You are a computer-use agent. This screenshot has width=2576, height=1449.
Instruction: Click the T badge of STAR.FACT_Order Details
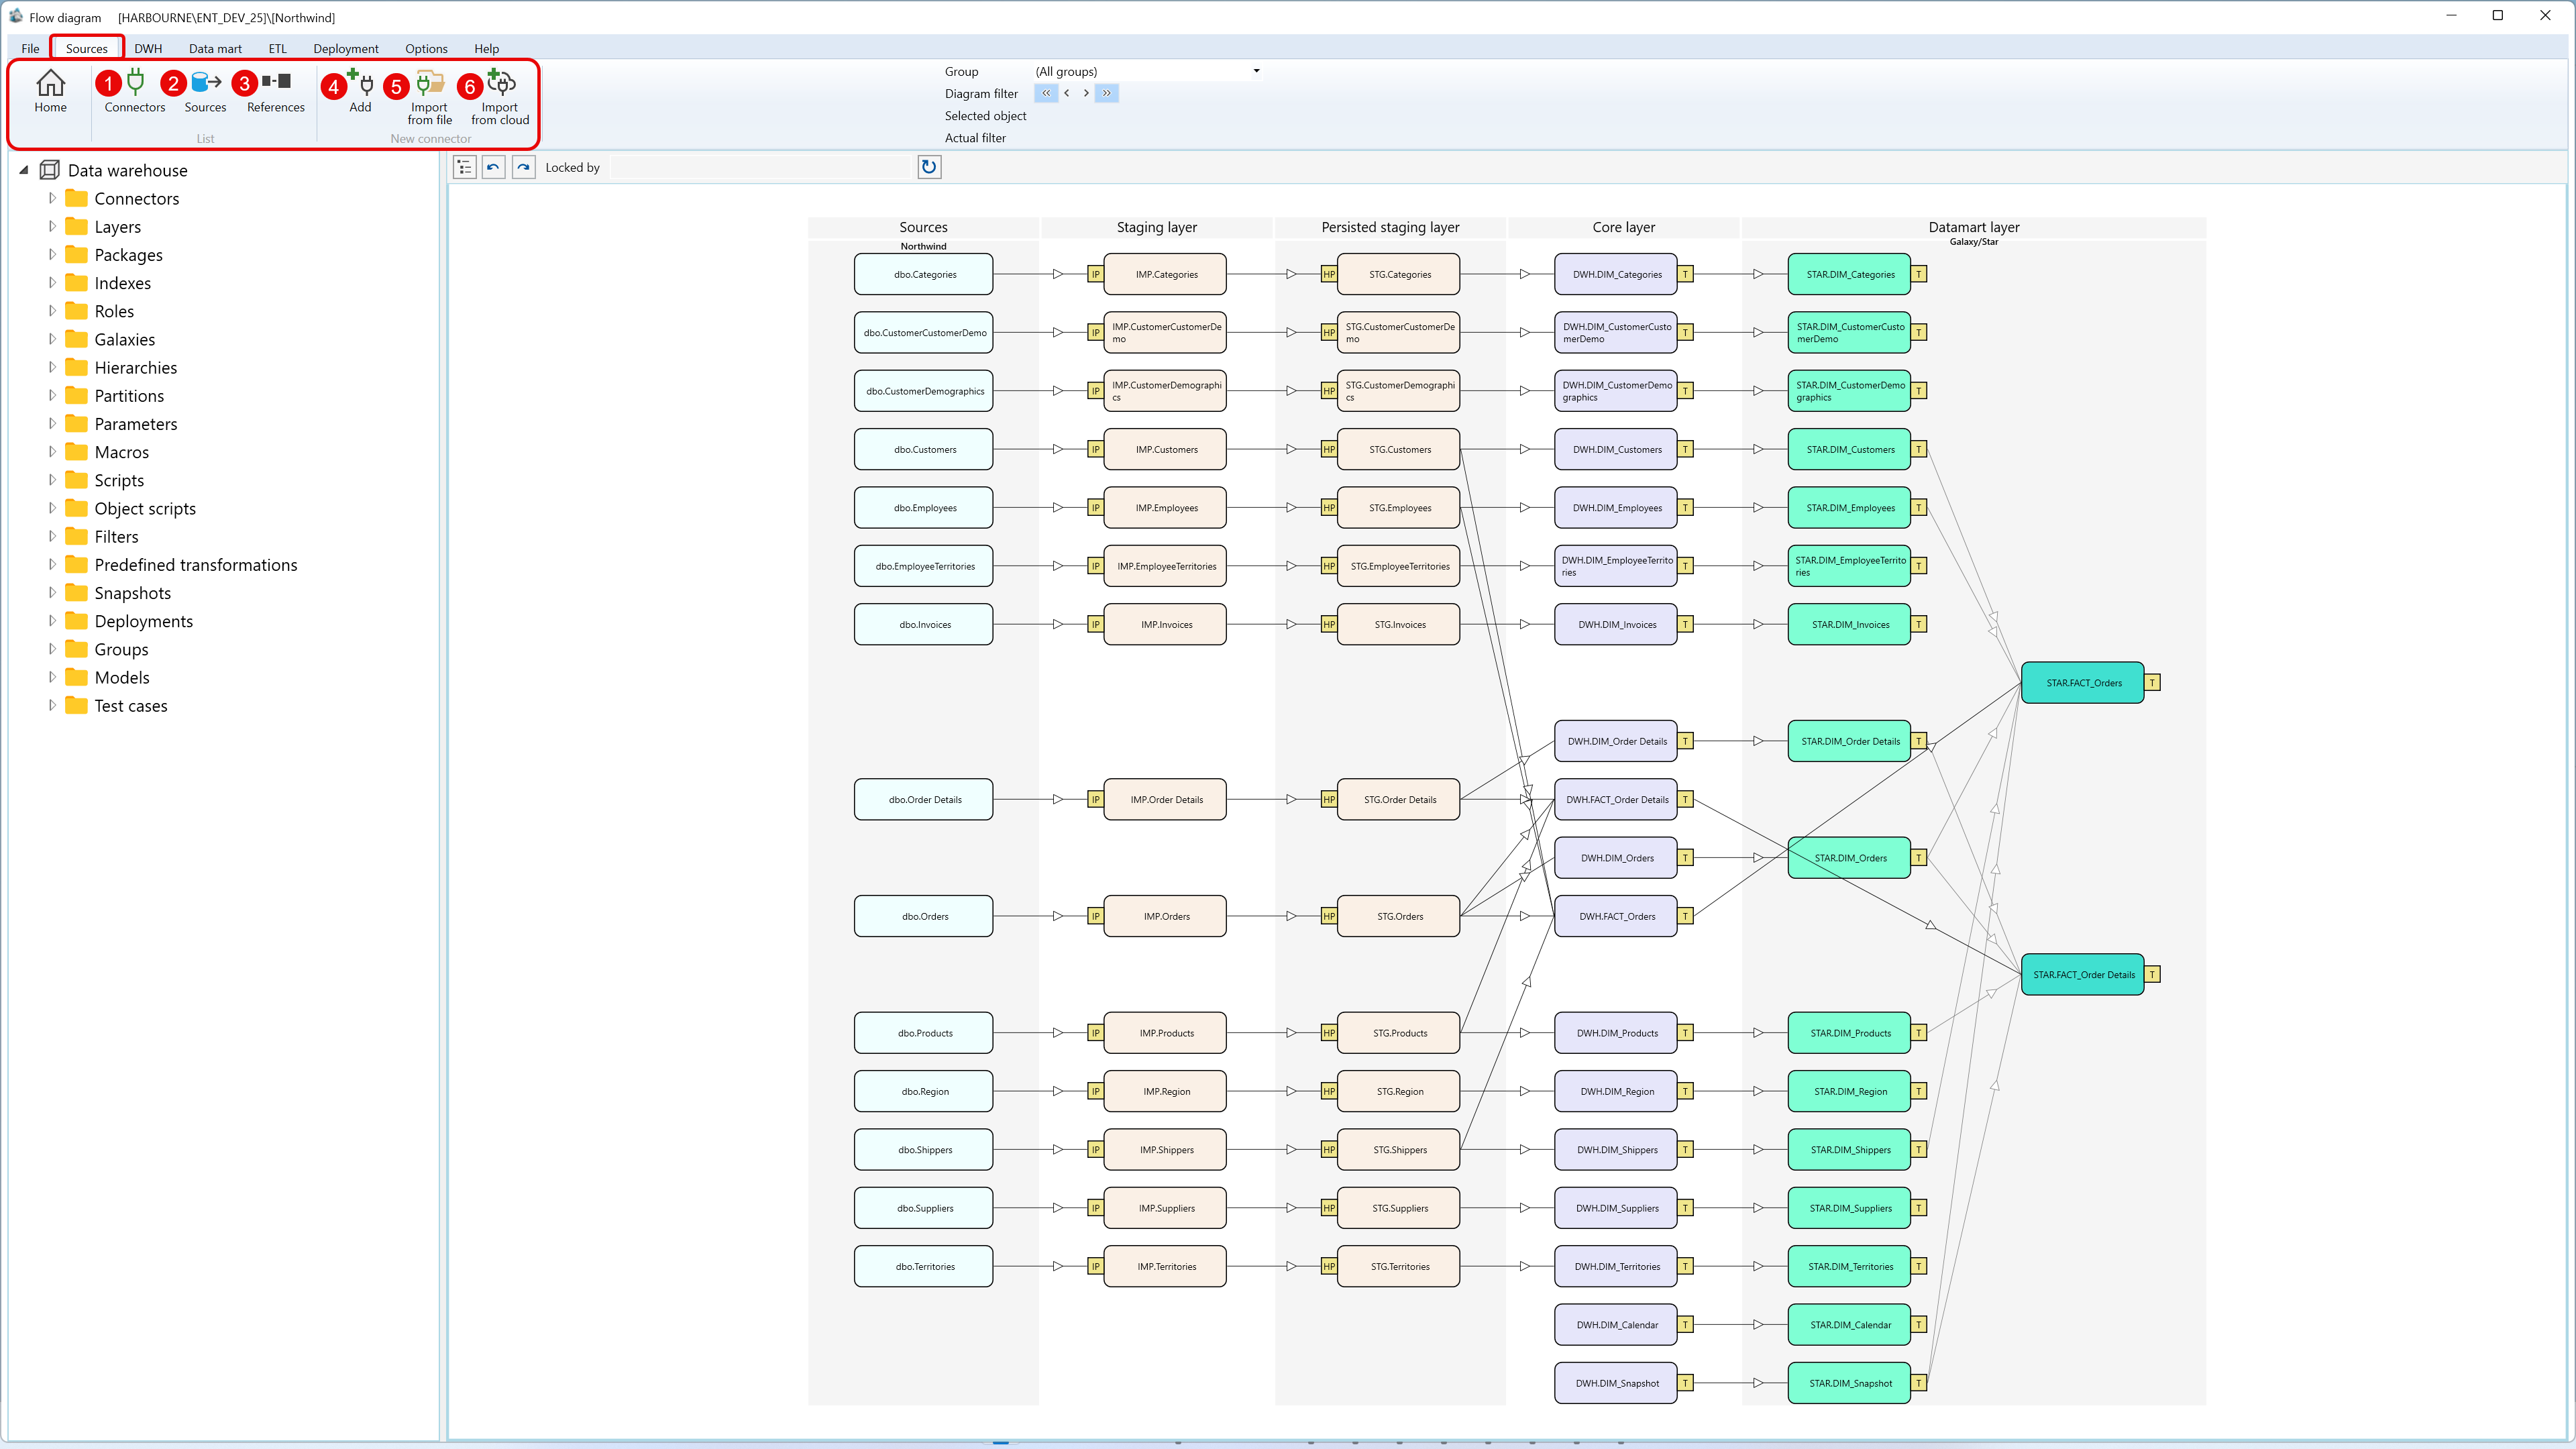[2152, 974]
